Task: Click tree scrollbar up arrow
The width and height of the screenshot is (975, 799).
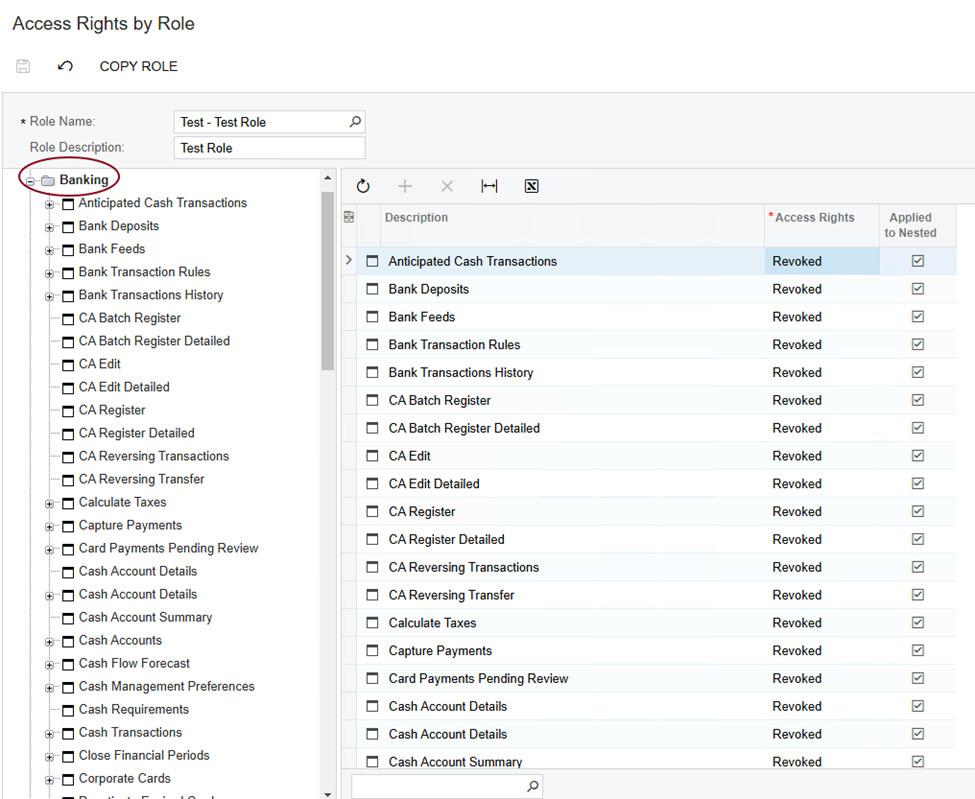Action: pyautogui.click(x=328, y=178)
